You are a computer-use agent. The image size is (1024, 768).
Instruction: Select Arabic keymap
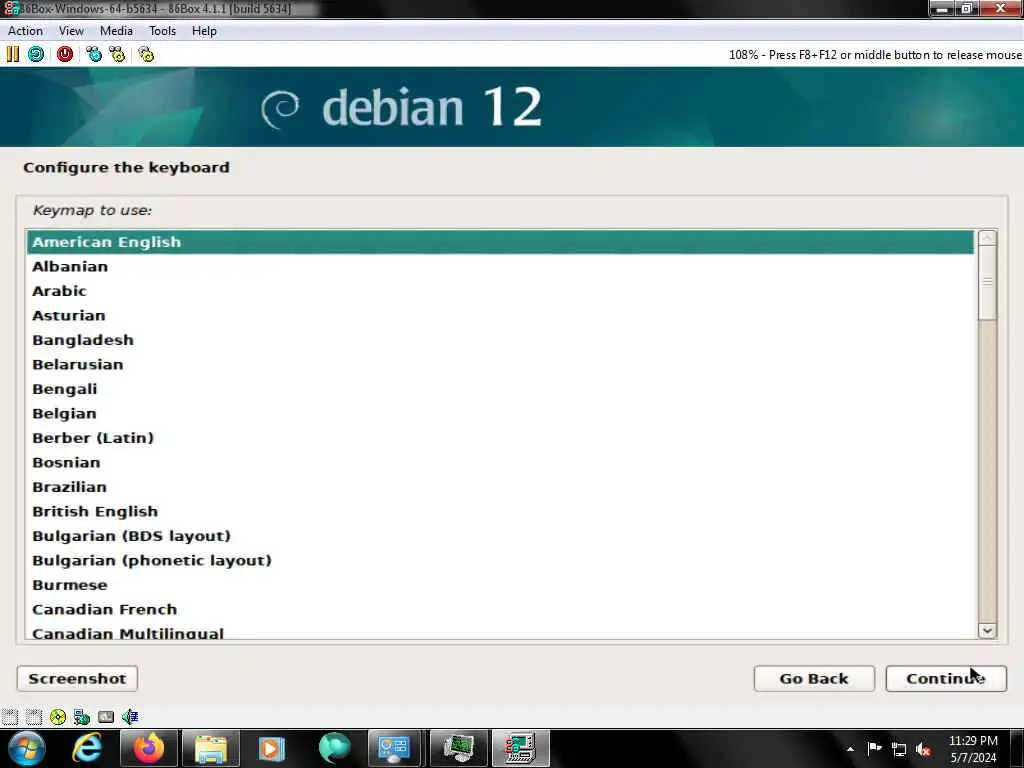[x=500, y=291]
